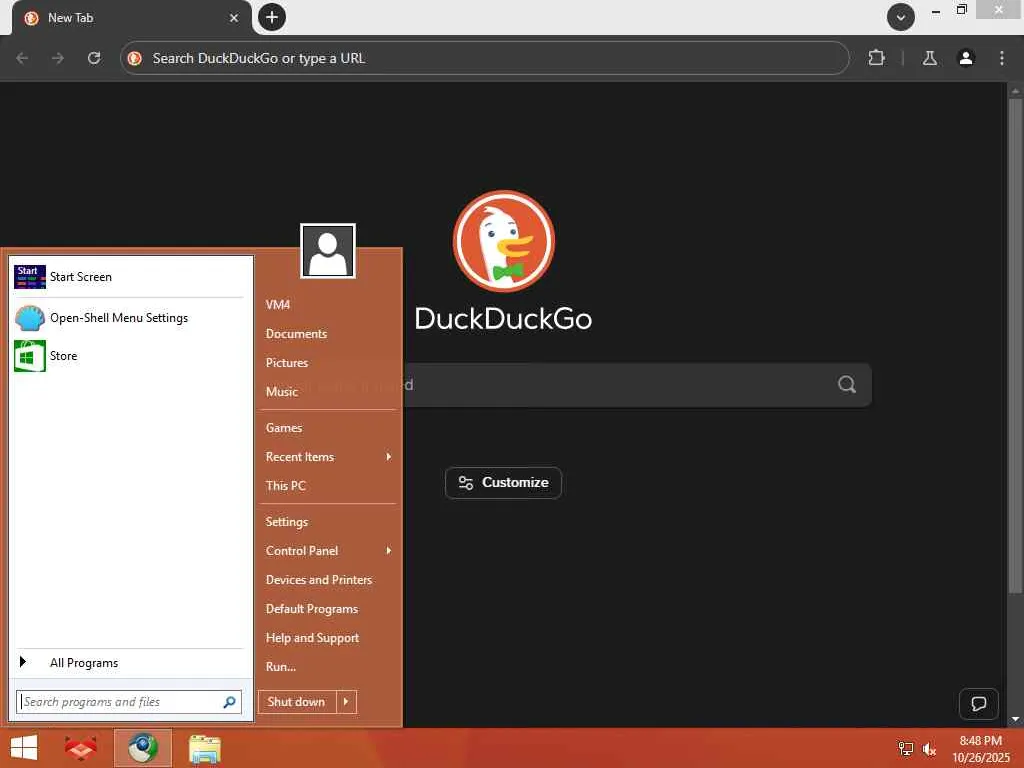Screen dimensions: 1024x768
Task: Click the search magnifier in Start menu
Action: [x=229, y=702]
